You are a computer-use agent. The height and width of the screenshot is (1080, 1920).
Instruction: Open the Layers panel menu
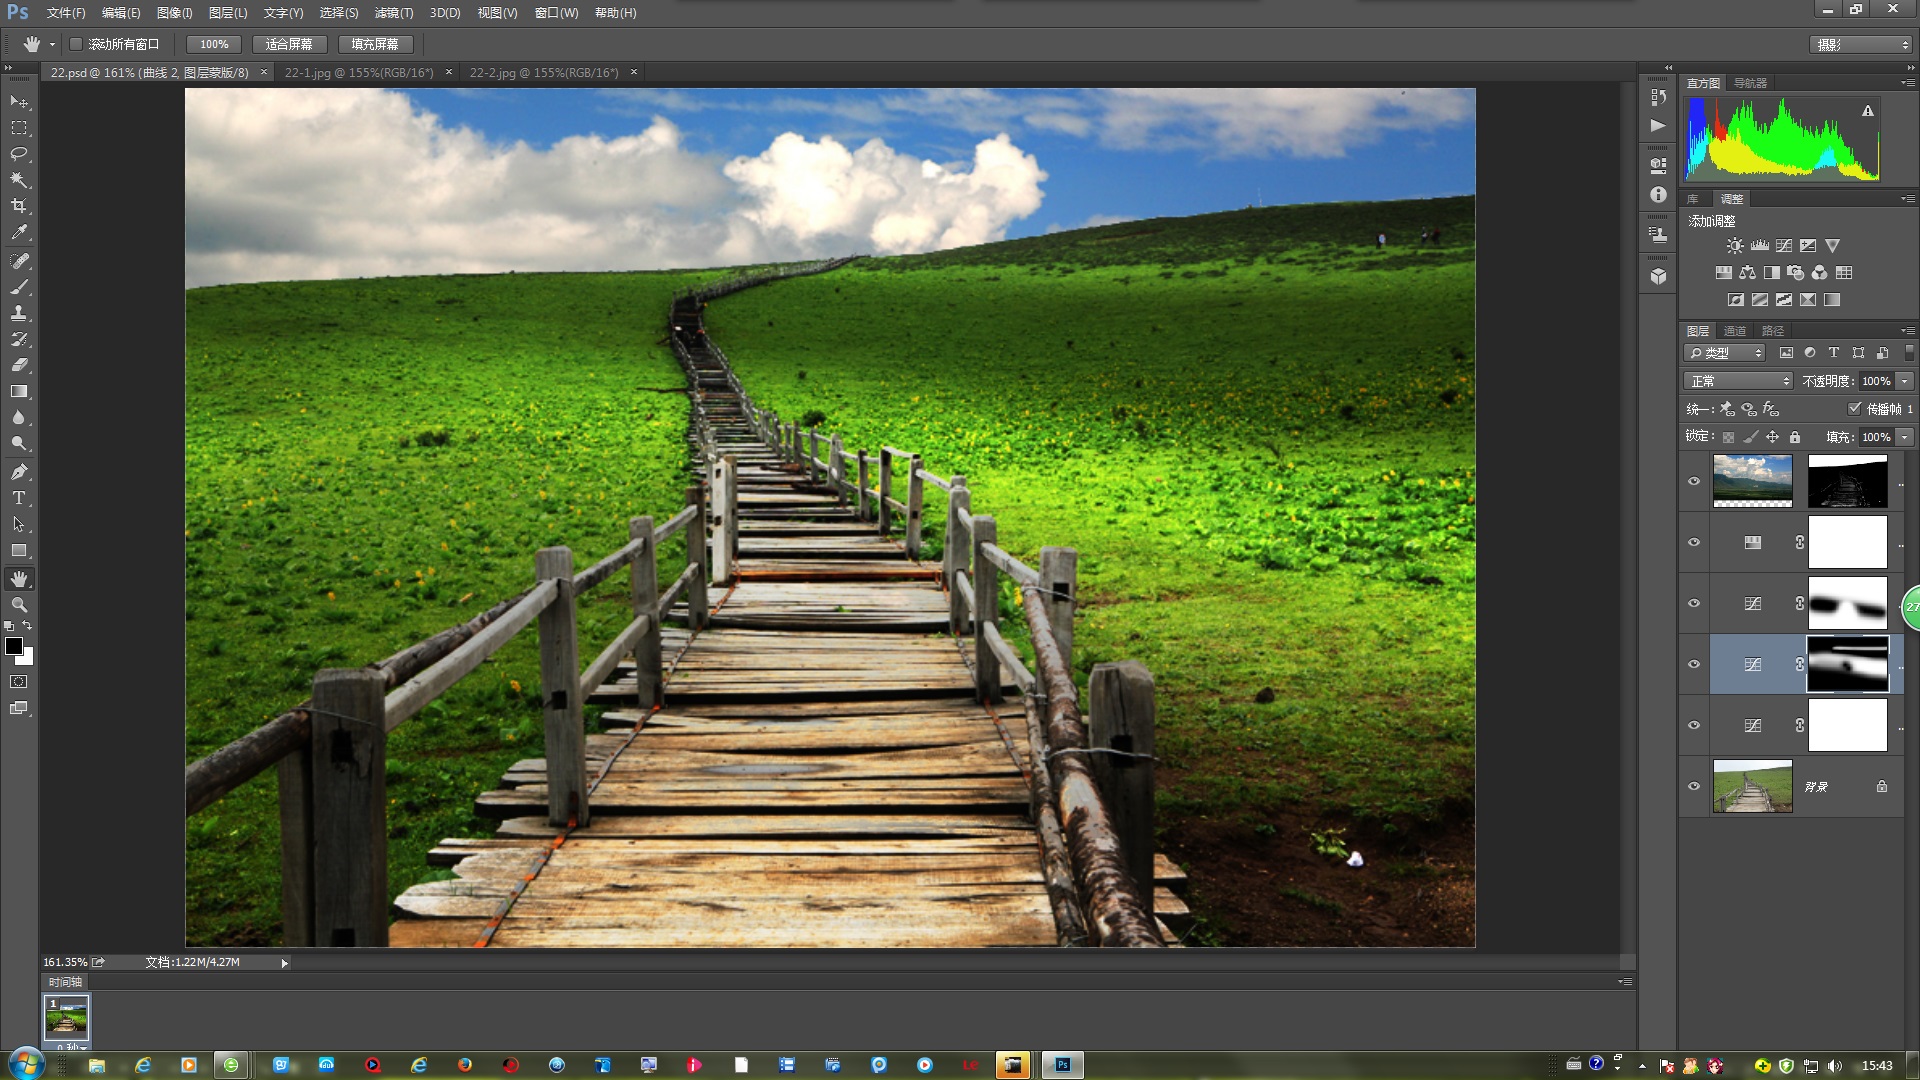tap(1907, 330)
